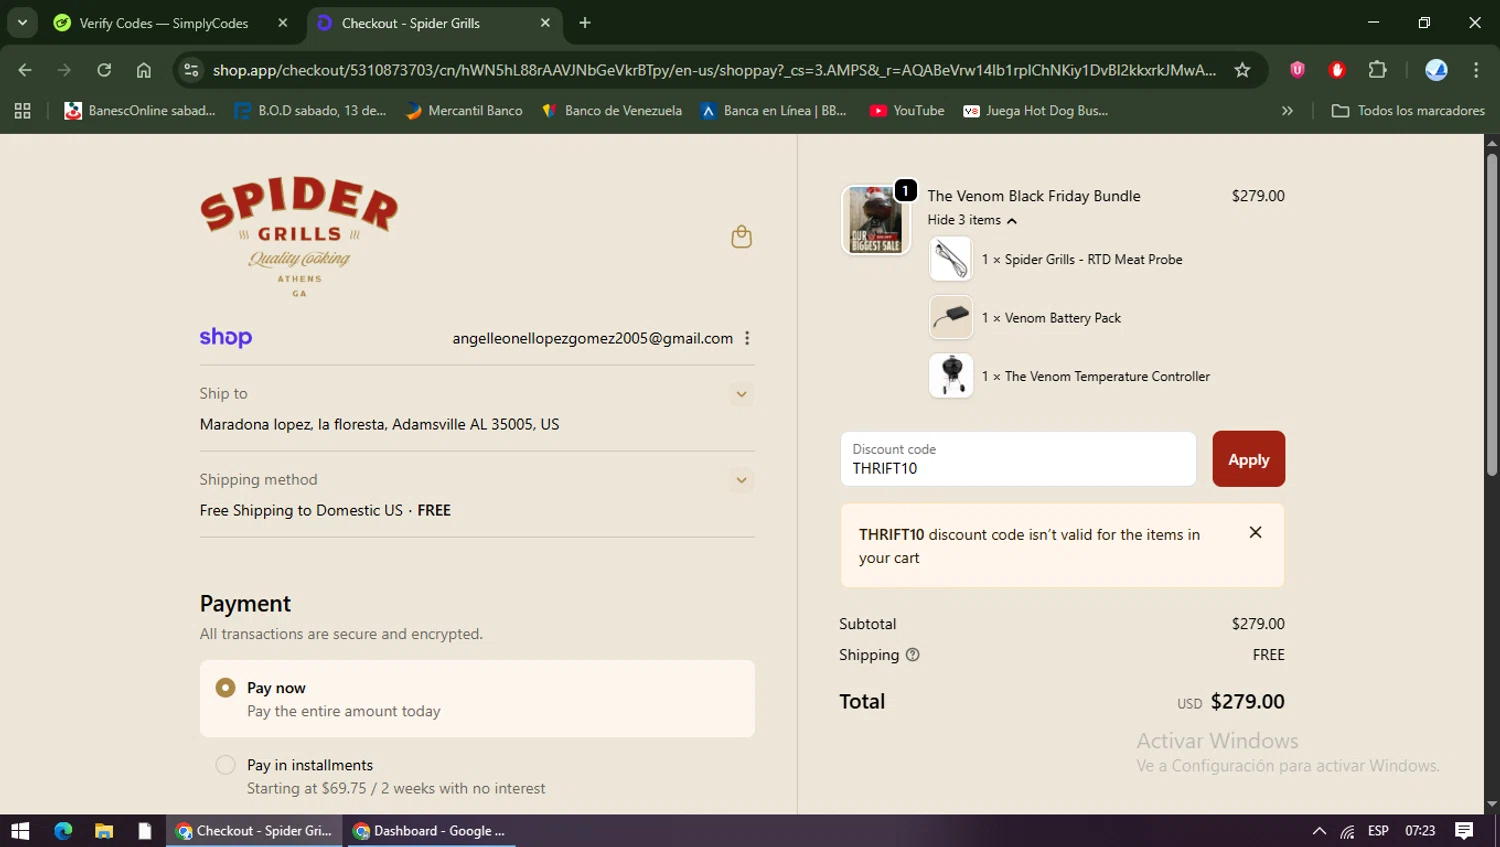Select Pay in installments radio option
The height and width of the screenshot is (847, 1500).
click(x=226, y=765)
